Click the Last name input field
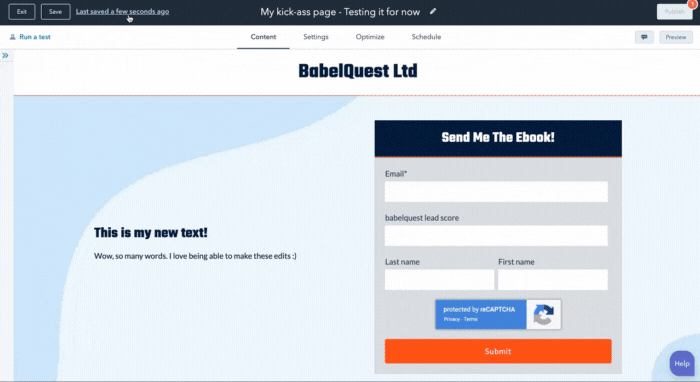 click(x=439, y=279)
